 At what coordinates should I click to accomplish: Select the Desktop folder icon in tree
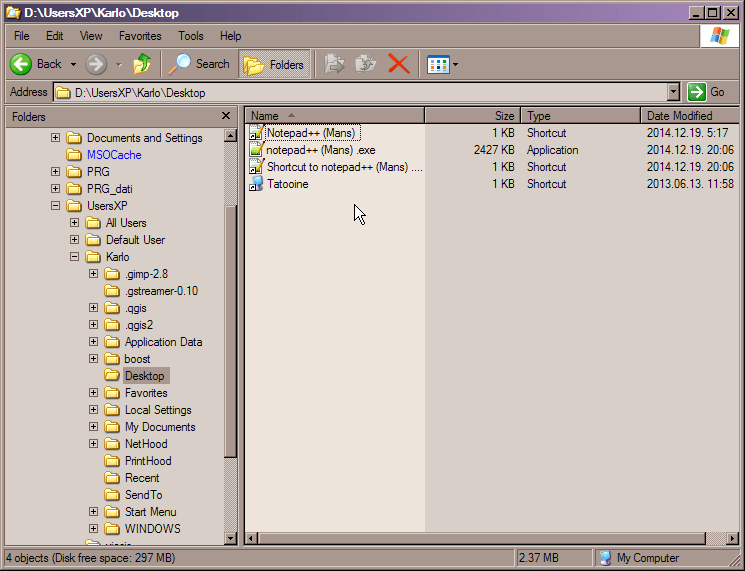tap(112, 376)
